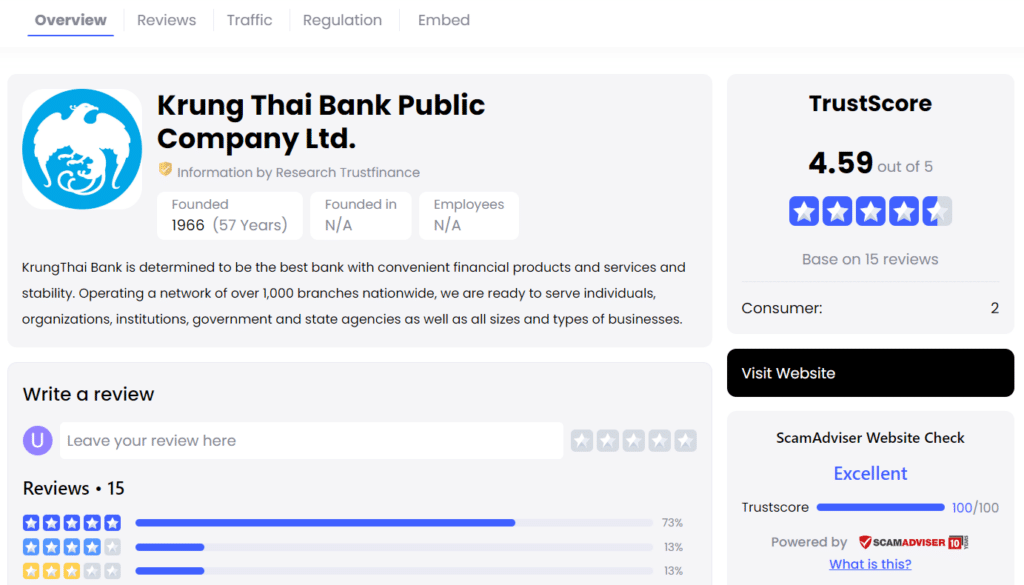The width and height of the screenshot is (1024, 585).
Task: Switch to the Reviews tab
Action: click(x=166, y=20)
